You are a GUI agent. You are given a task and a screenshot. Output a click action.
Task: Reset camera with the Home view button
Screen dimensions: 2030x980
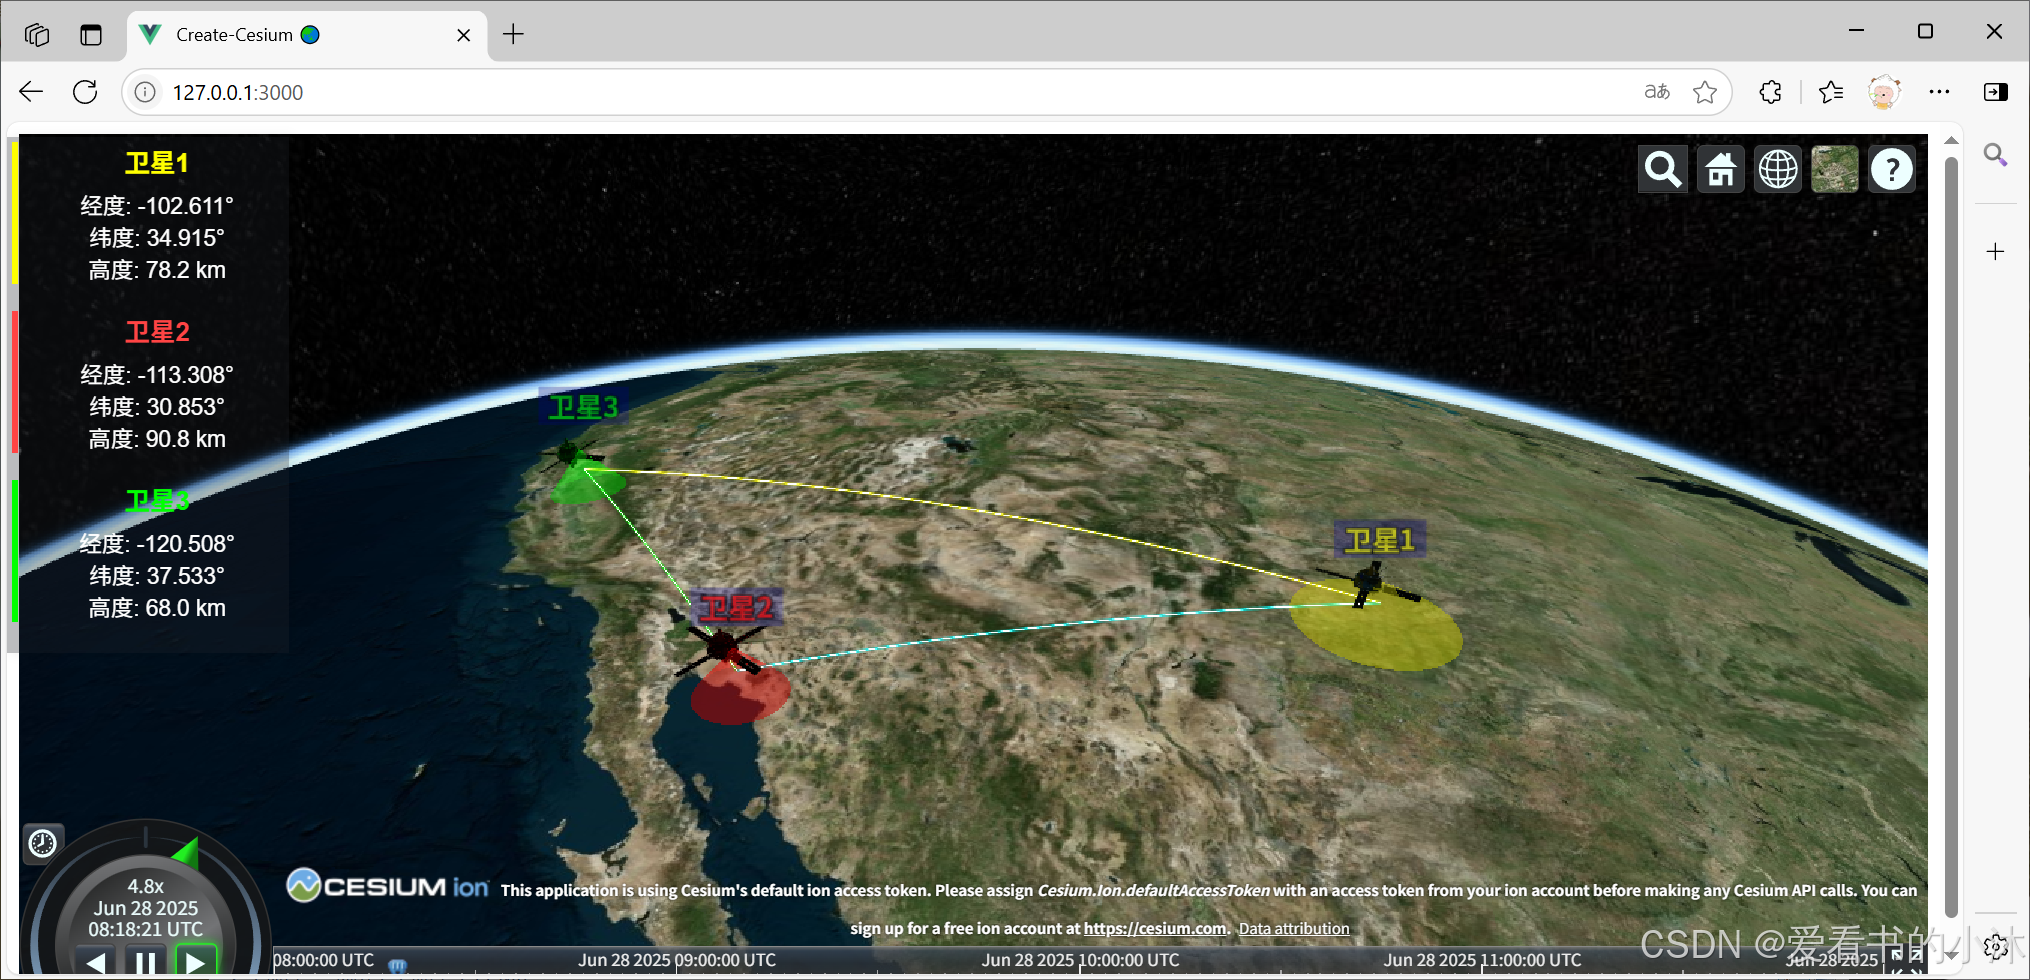pyautogui.click(x=1721, y=170)
